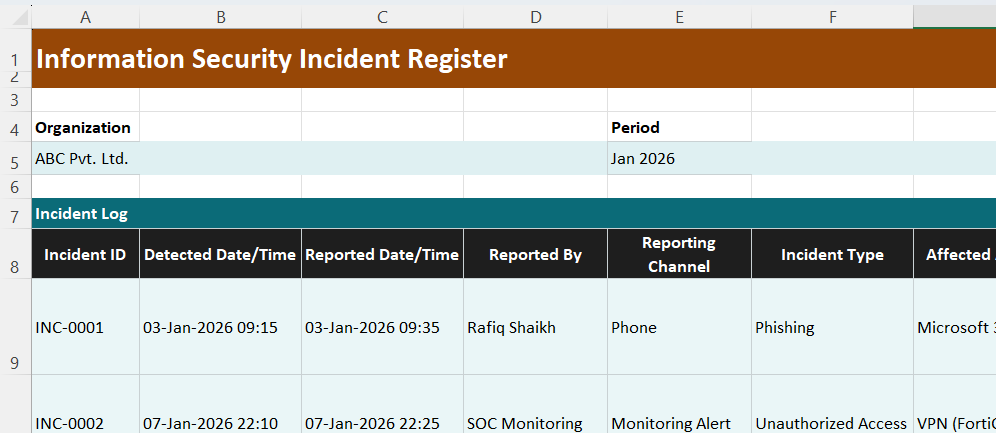Click the ABC Pvt. Ltd. cell
This screenshot has height=433, width=996.
(x=84, y=159)
